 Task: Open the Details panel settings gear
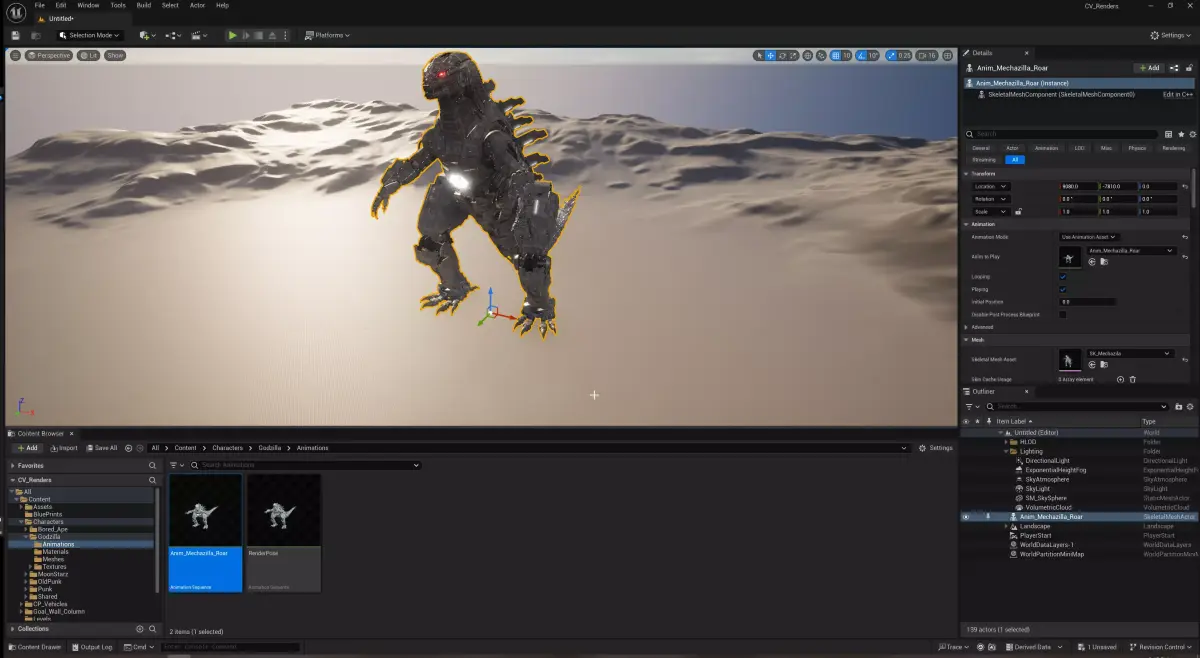(1192, 134)
